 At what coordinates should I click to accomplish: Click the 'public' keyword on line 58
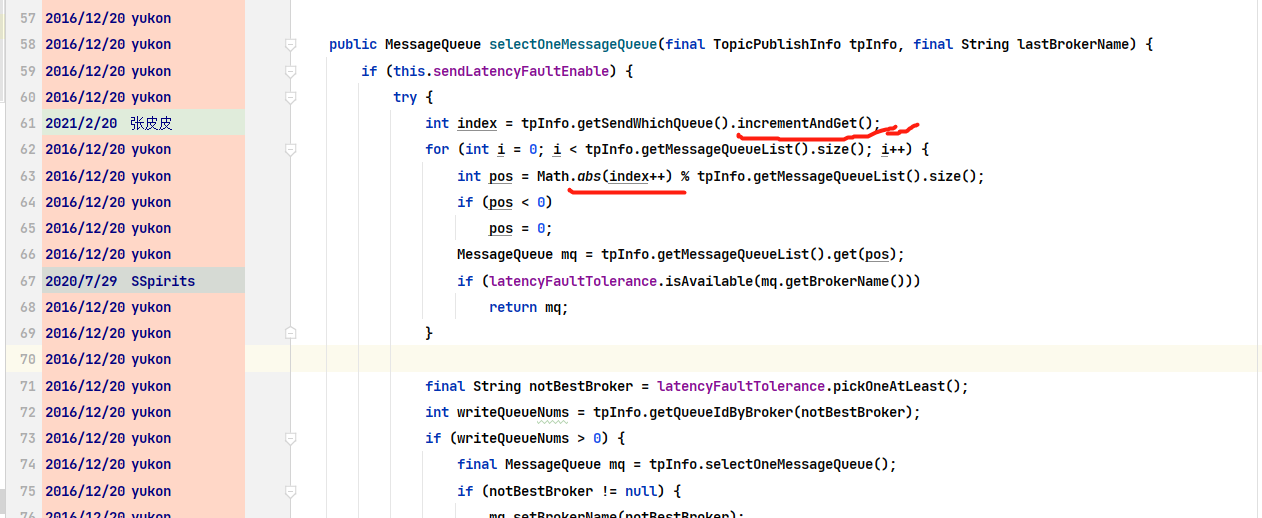click(x=353, y=45)
